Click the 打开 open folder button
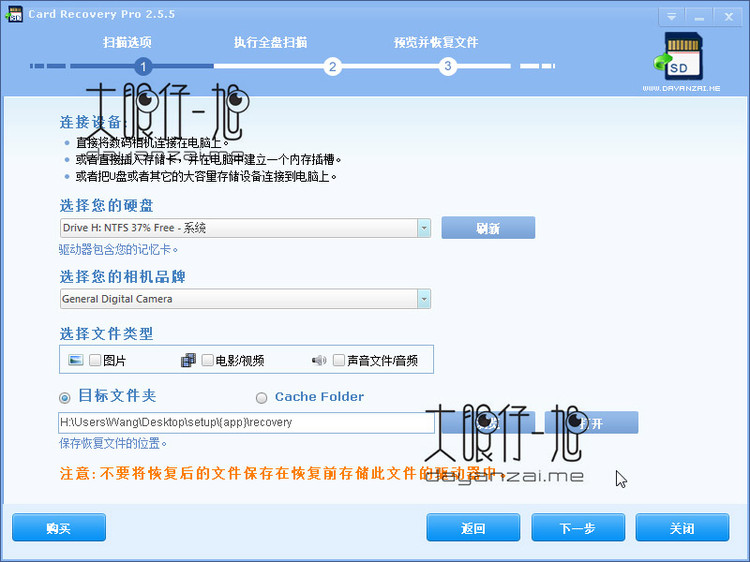 [591, 423]
